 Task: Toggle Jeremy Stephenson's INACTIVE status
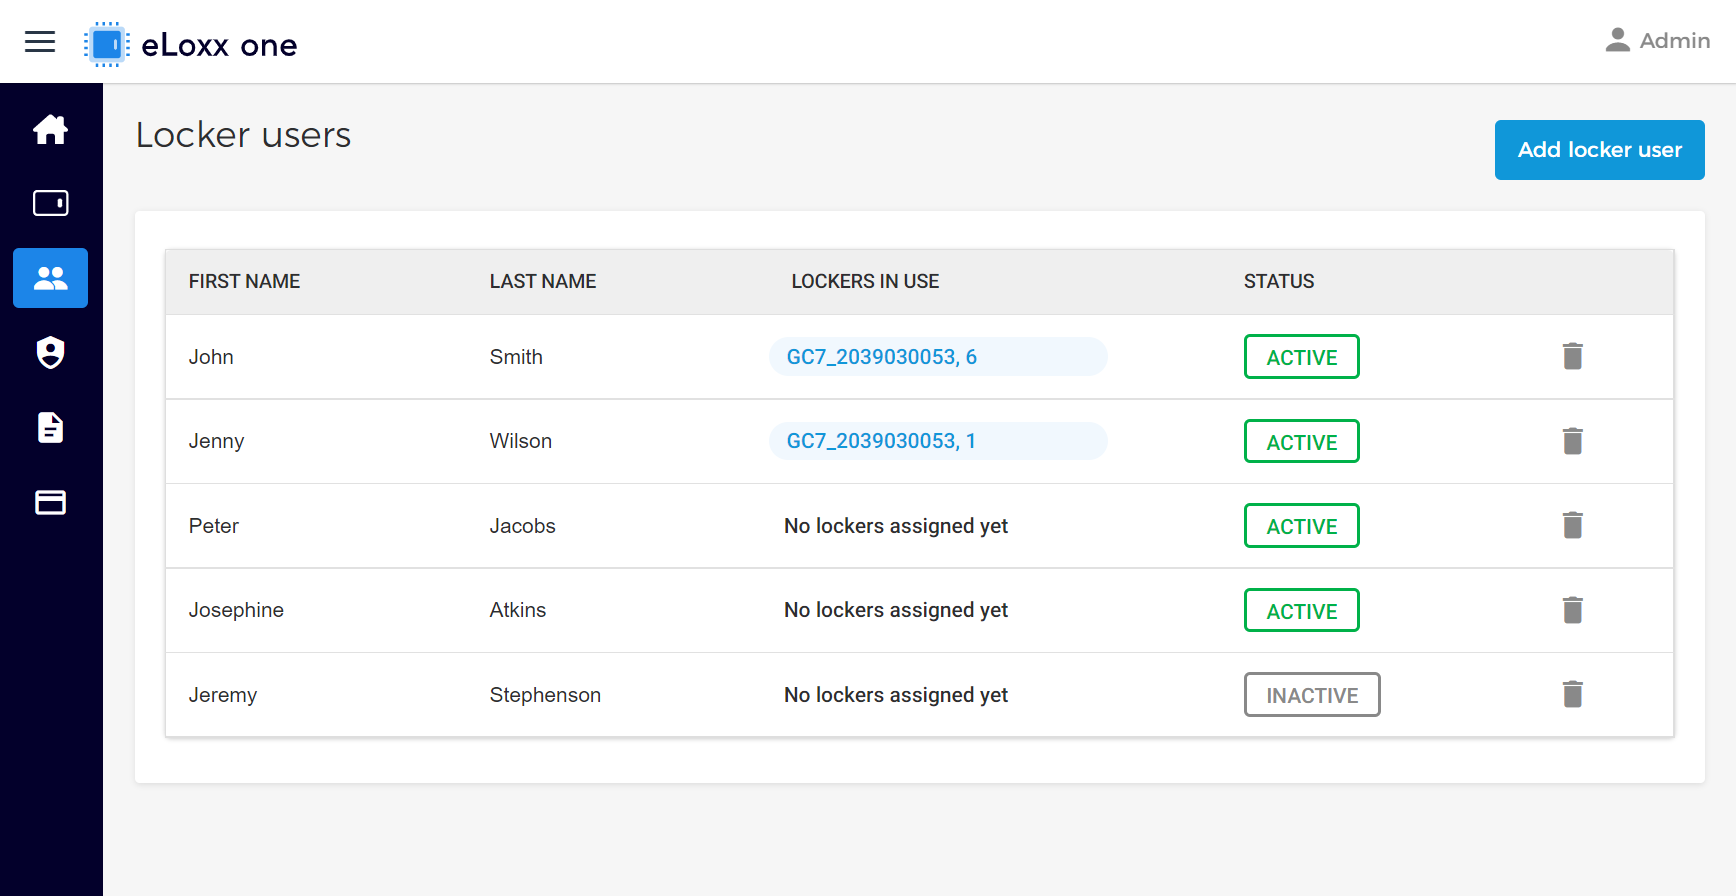(1312, 695)
